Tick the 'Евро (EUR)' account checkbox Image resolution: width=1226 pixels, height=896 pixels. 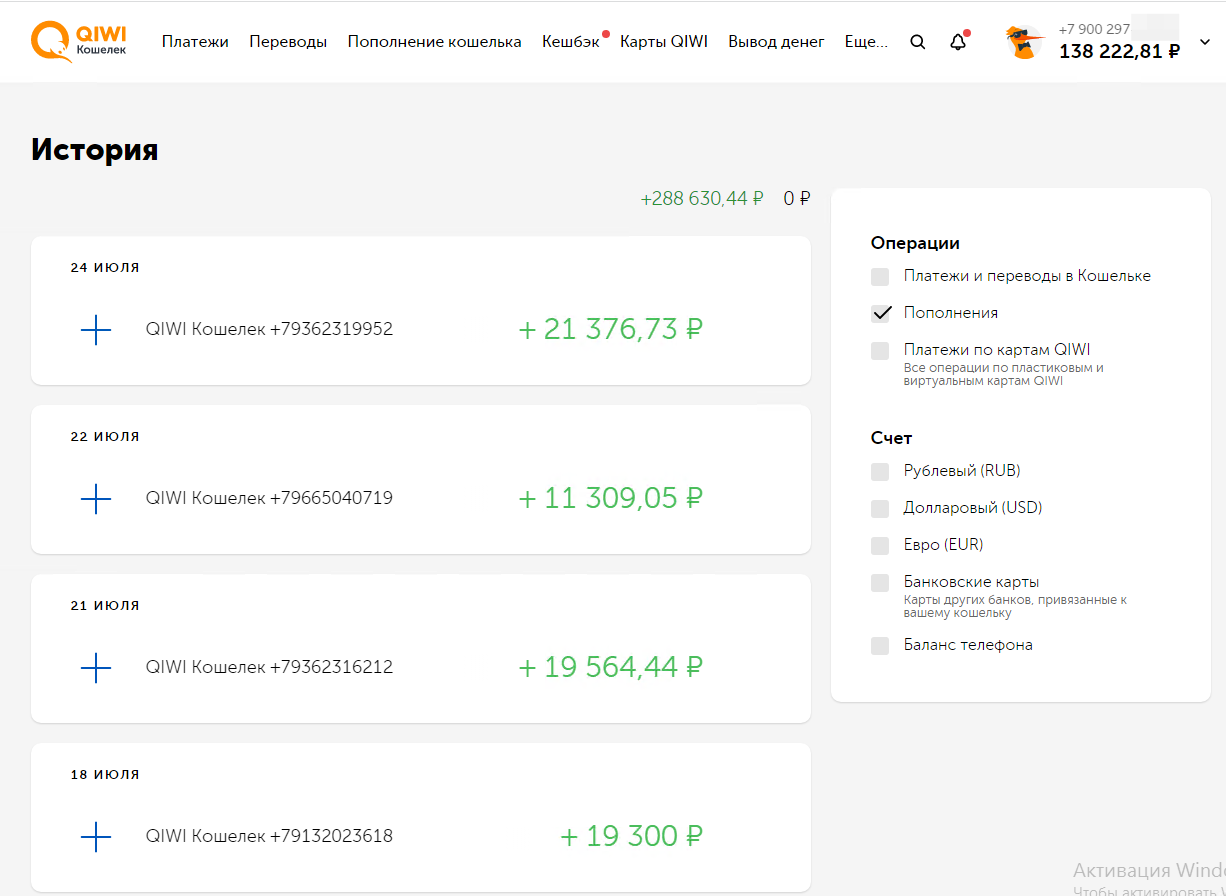(x=880, y=546)
